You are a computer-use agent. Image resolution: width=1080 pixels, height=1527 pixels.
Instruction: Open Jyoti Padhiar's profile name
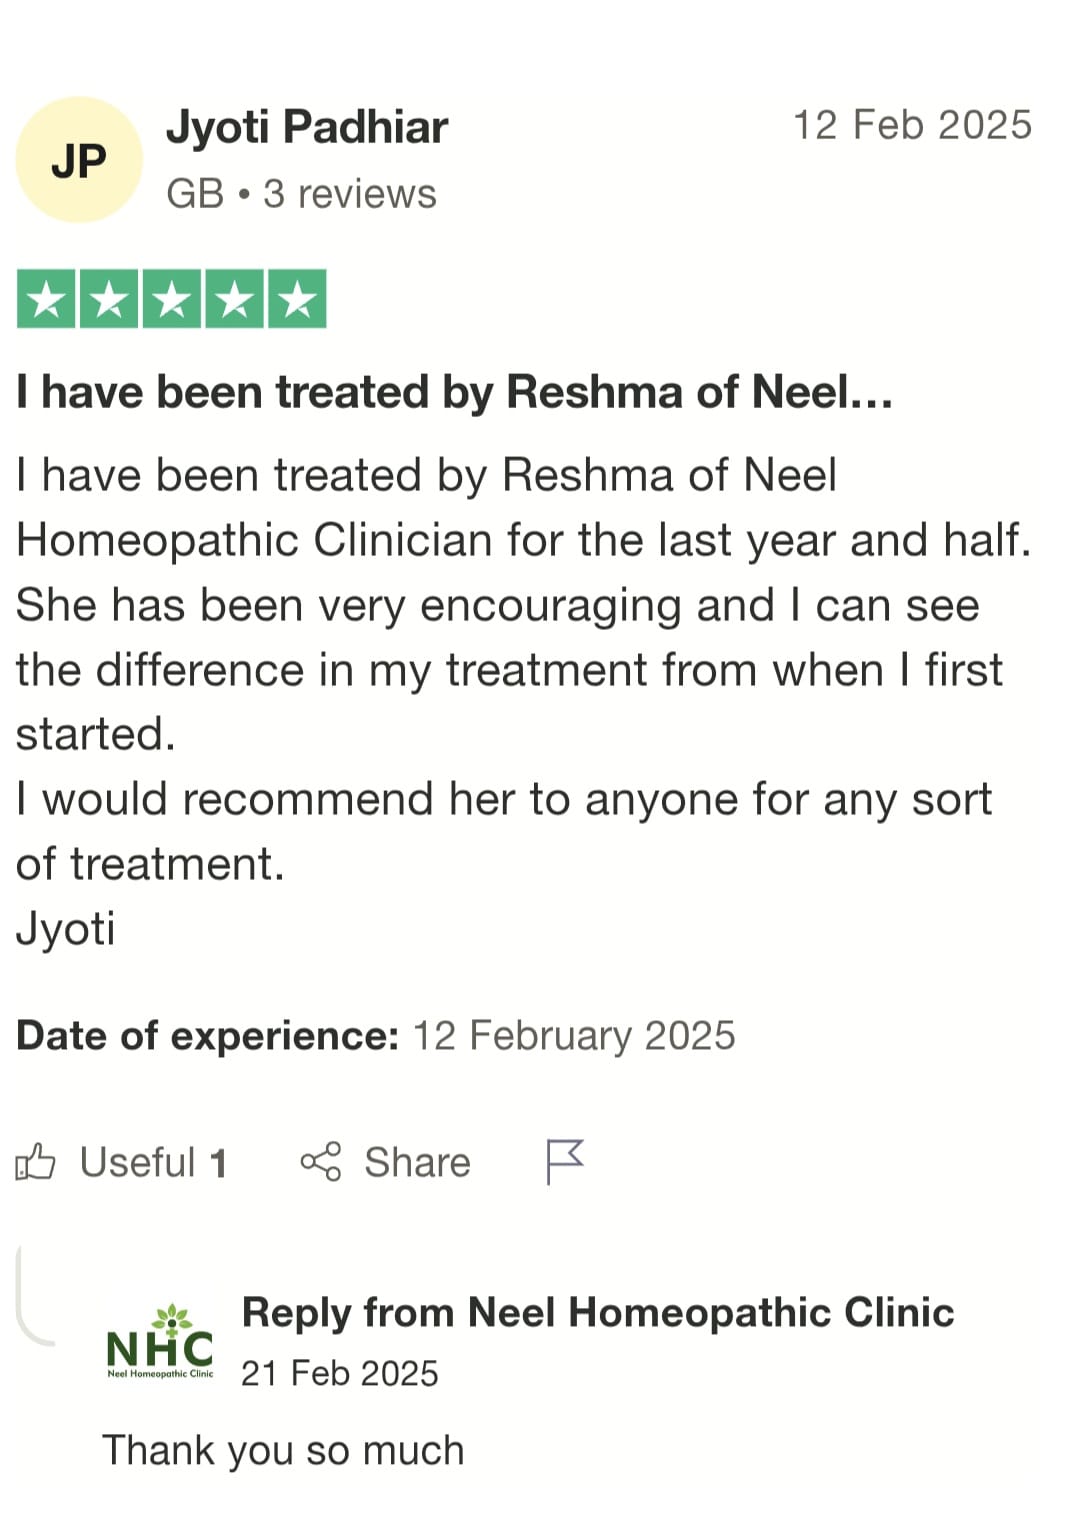pyautogui.click(x=307, y=127)
